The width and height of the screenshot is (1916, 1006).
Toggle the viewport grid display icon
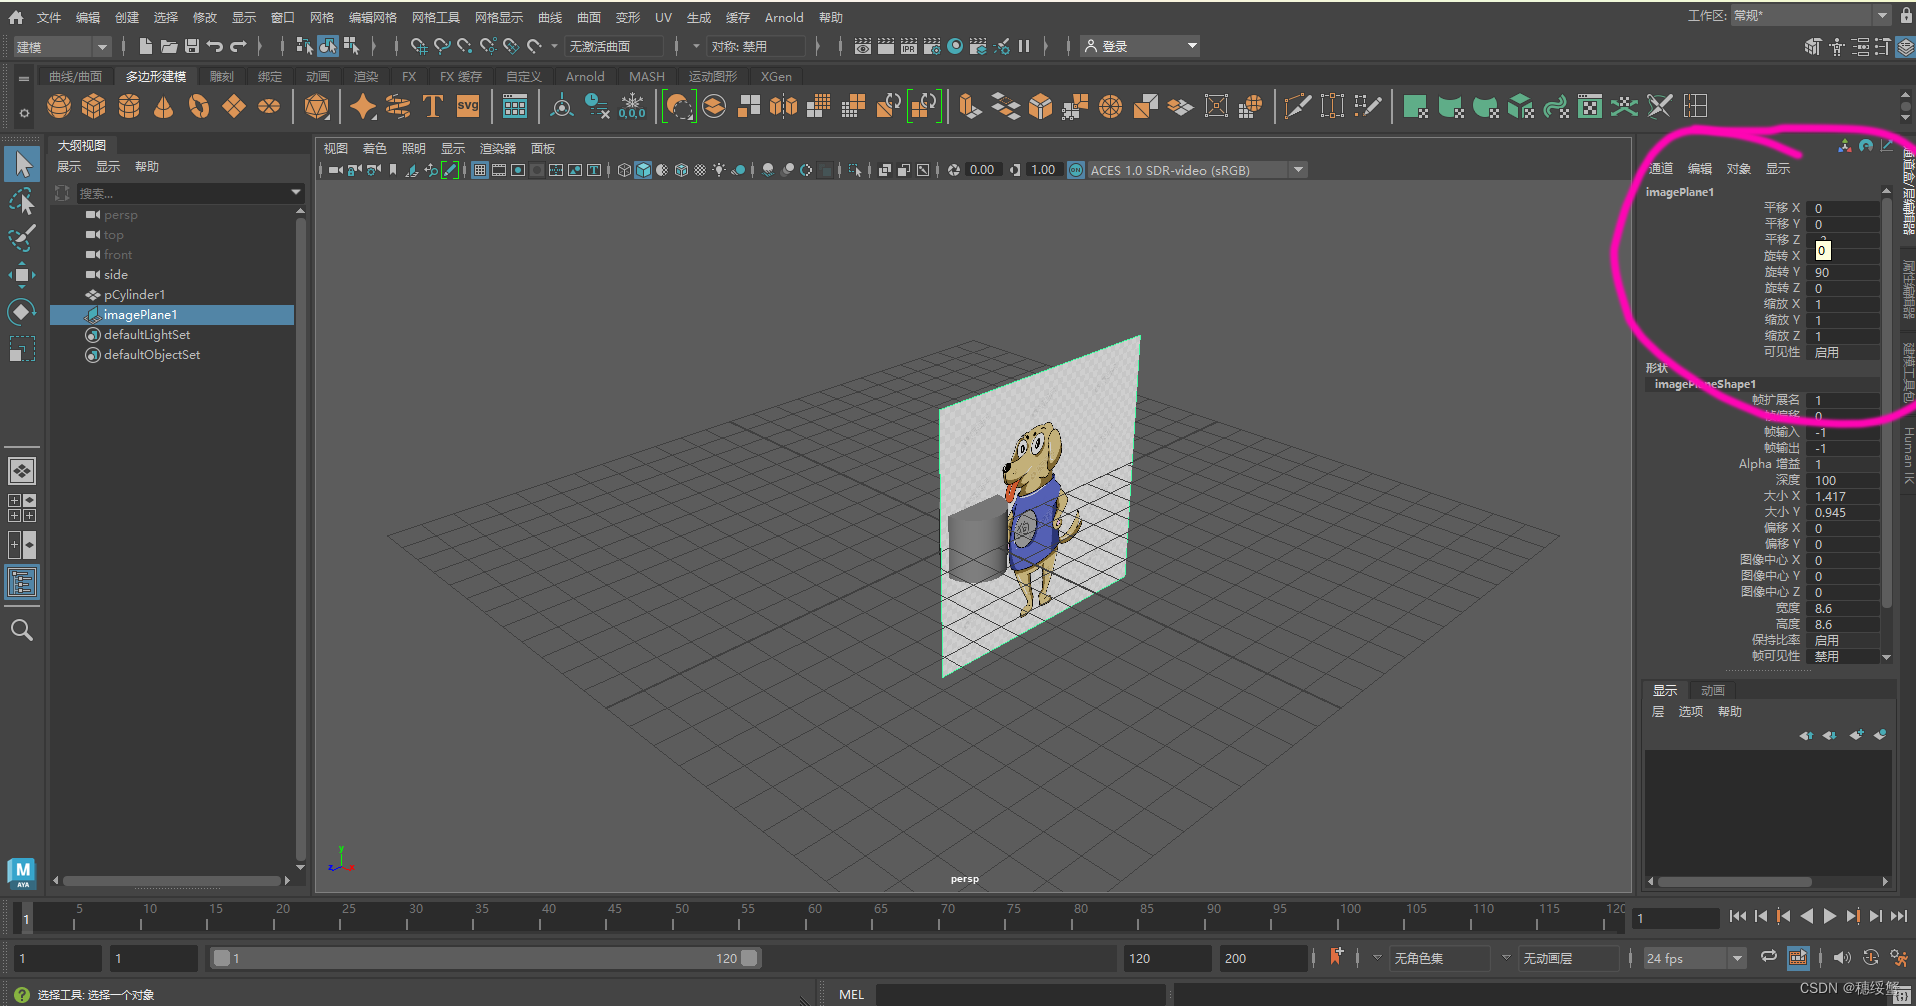tap(480, 170)
